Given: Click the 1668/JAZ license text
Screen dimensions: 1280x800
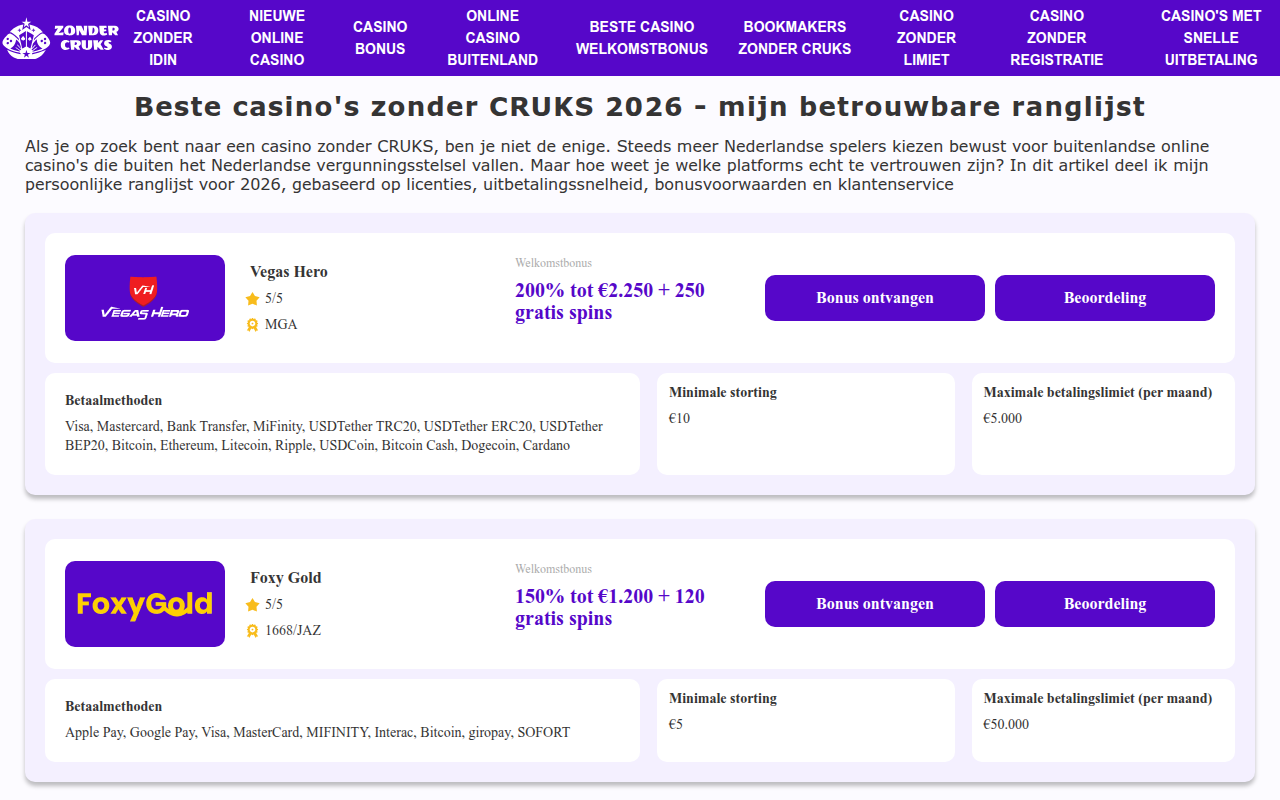Looking at the screenshot, I should point(293,630).
